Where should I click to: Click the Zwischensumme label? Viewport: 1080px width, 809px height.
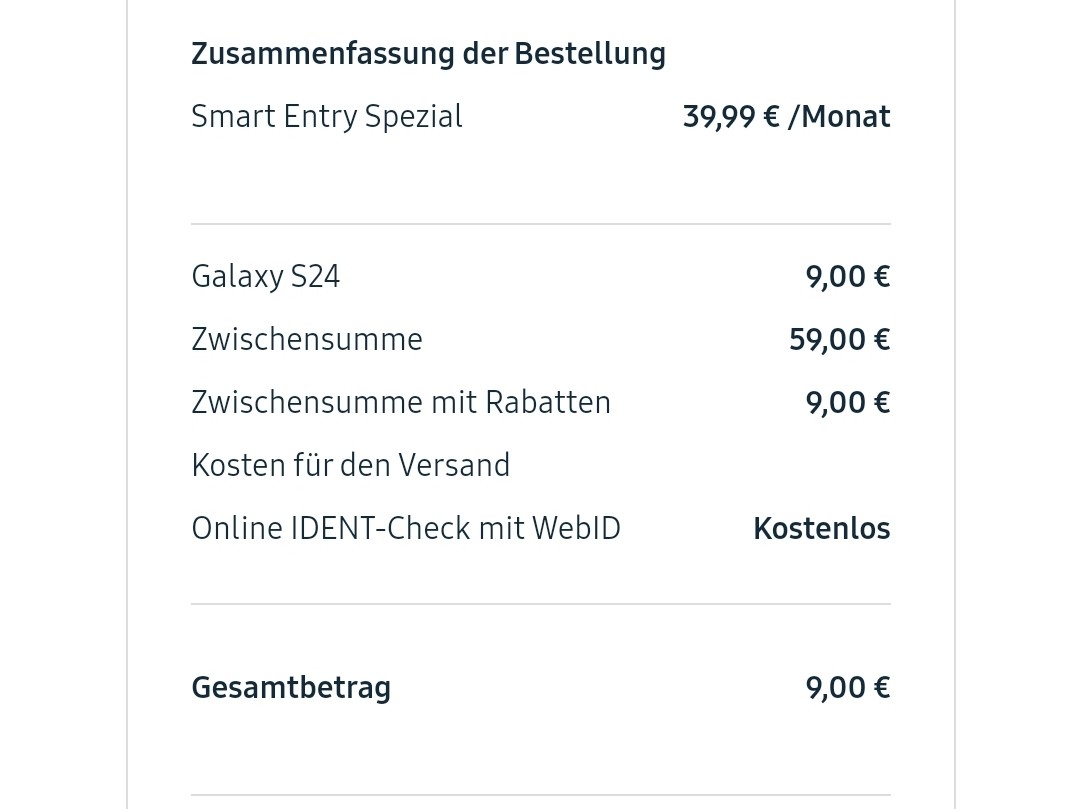(x=307, y=339)
